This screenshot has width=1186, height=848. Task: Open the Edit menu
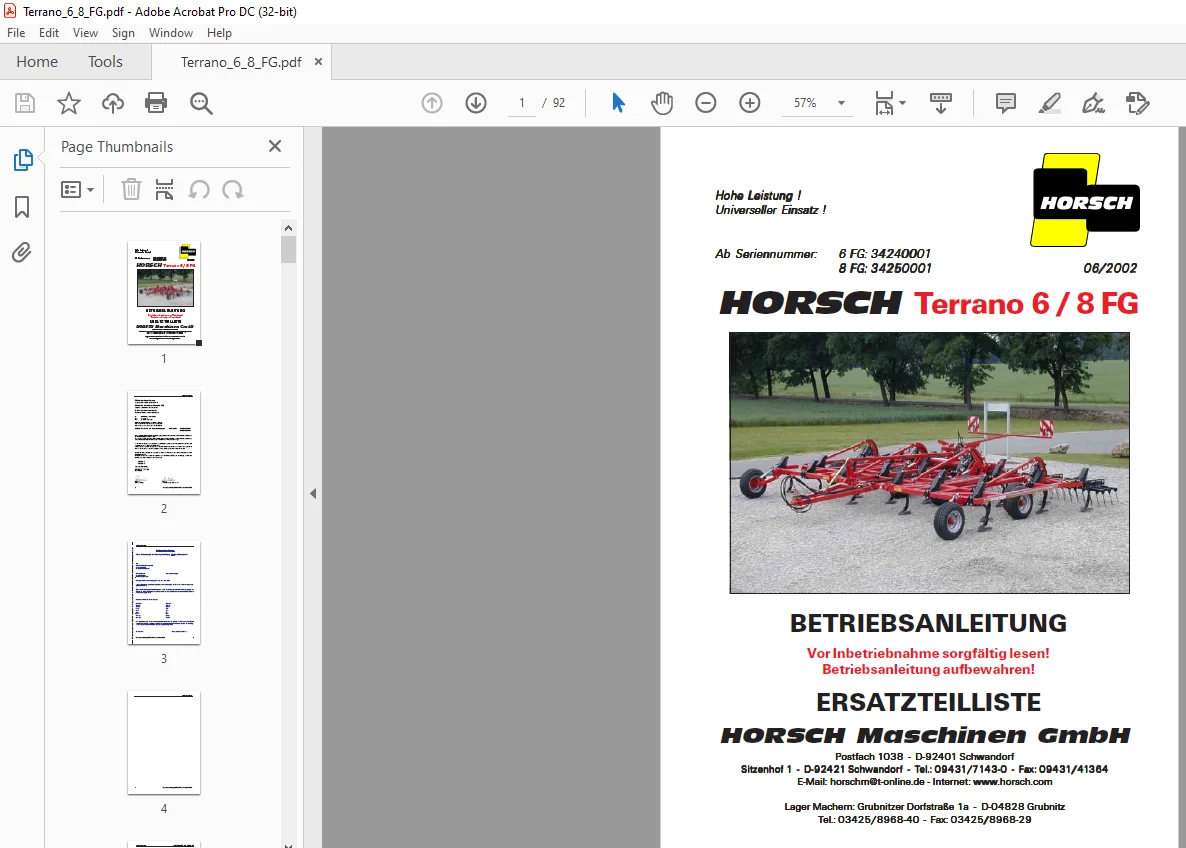49,33
